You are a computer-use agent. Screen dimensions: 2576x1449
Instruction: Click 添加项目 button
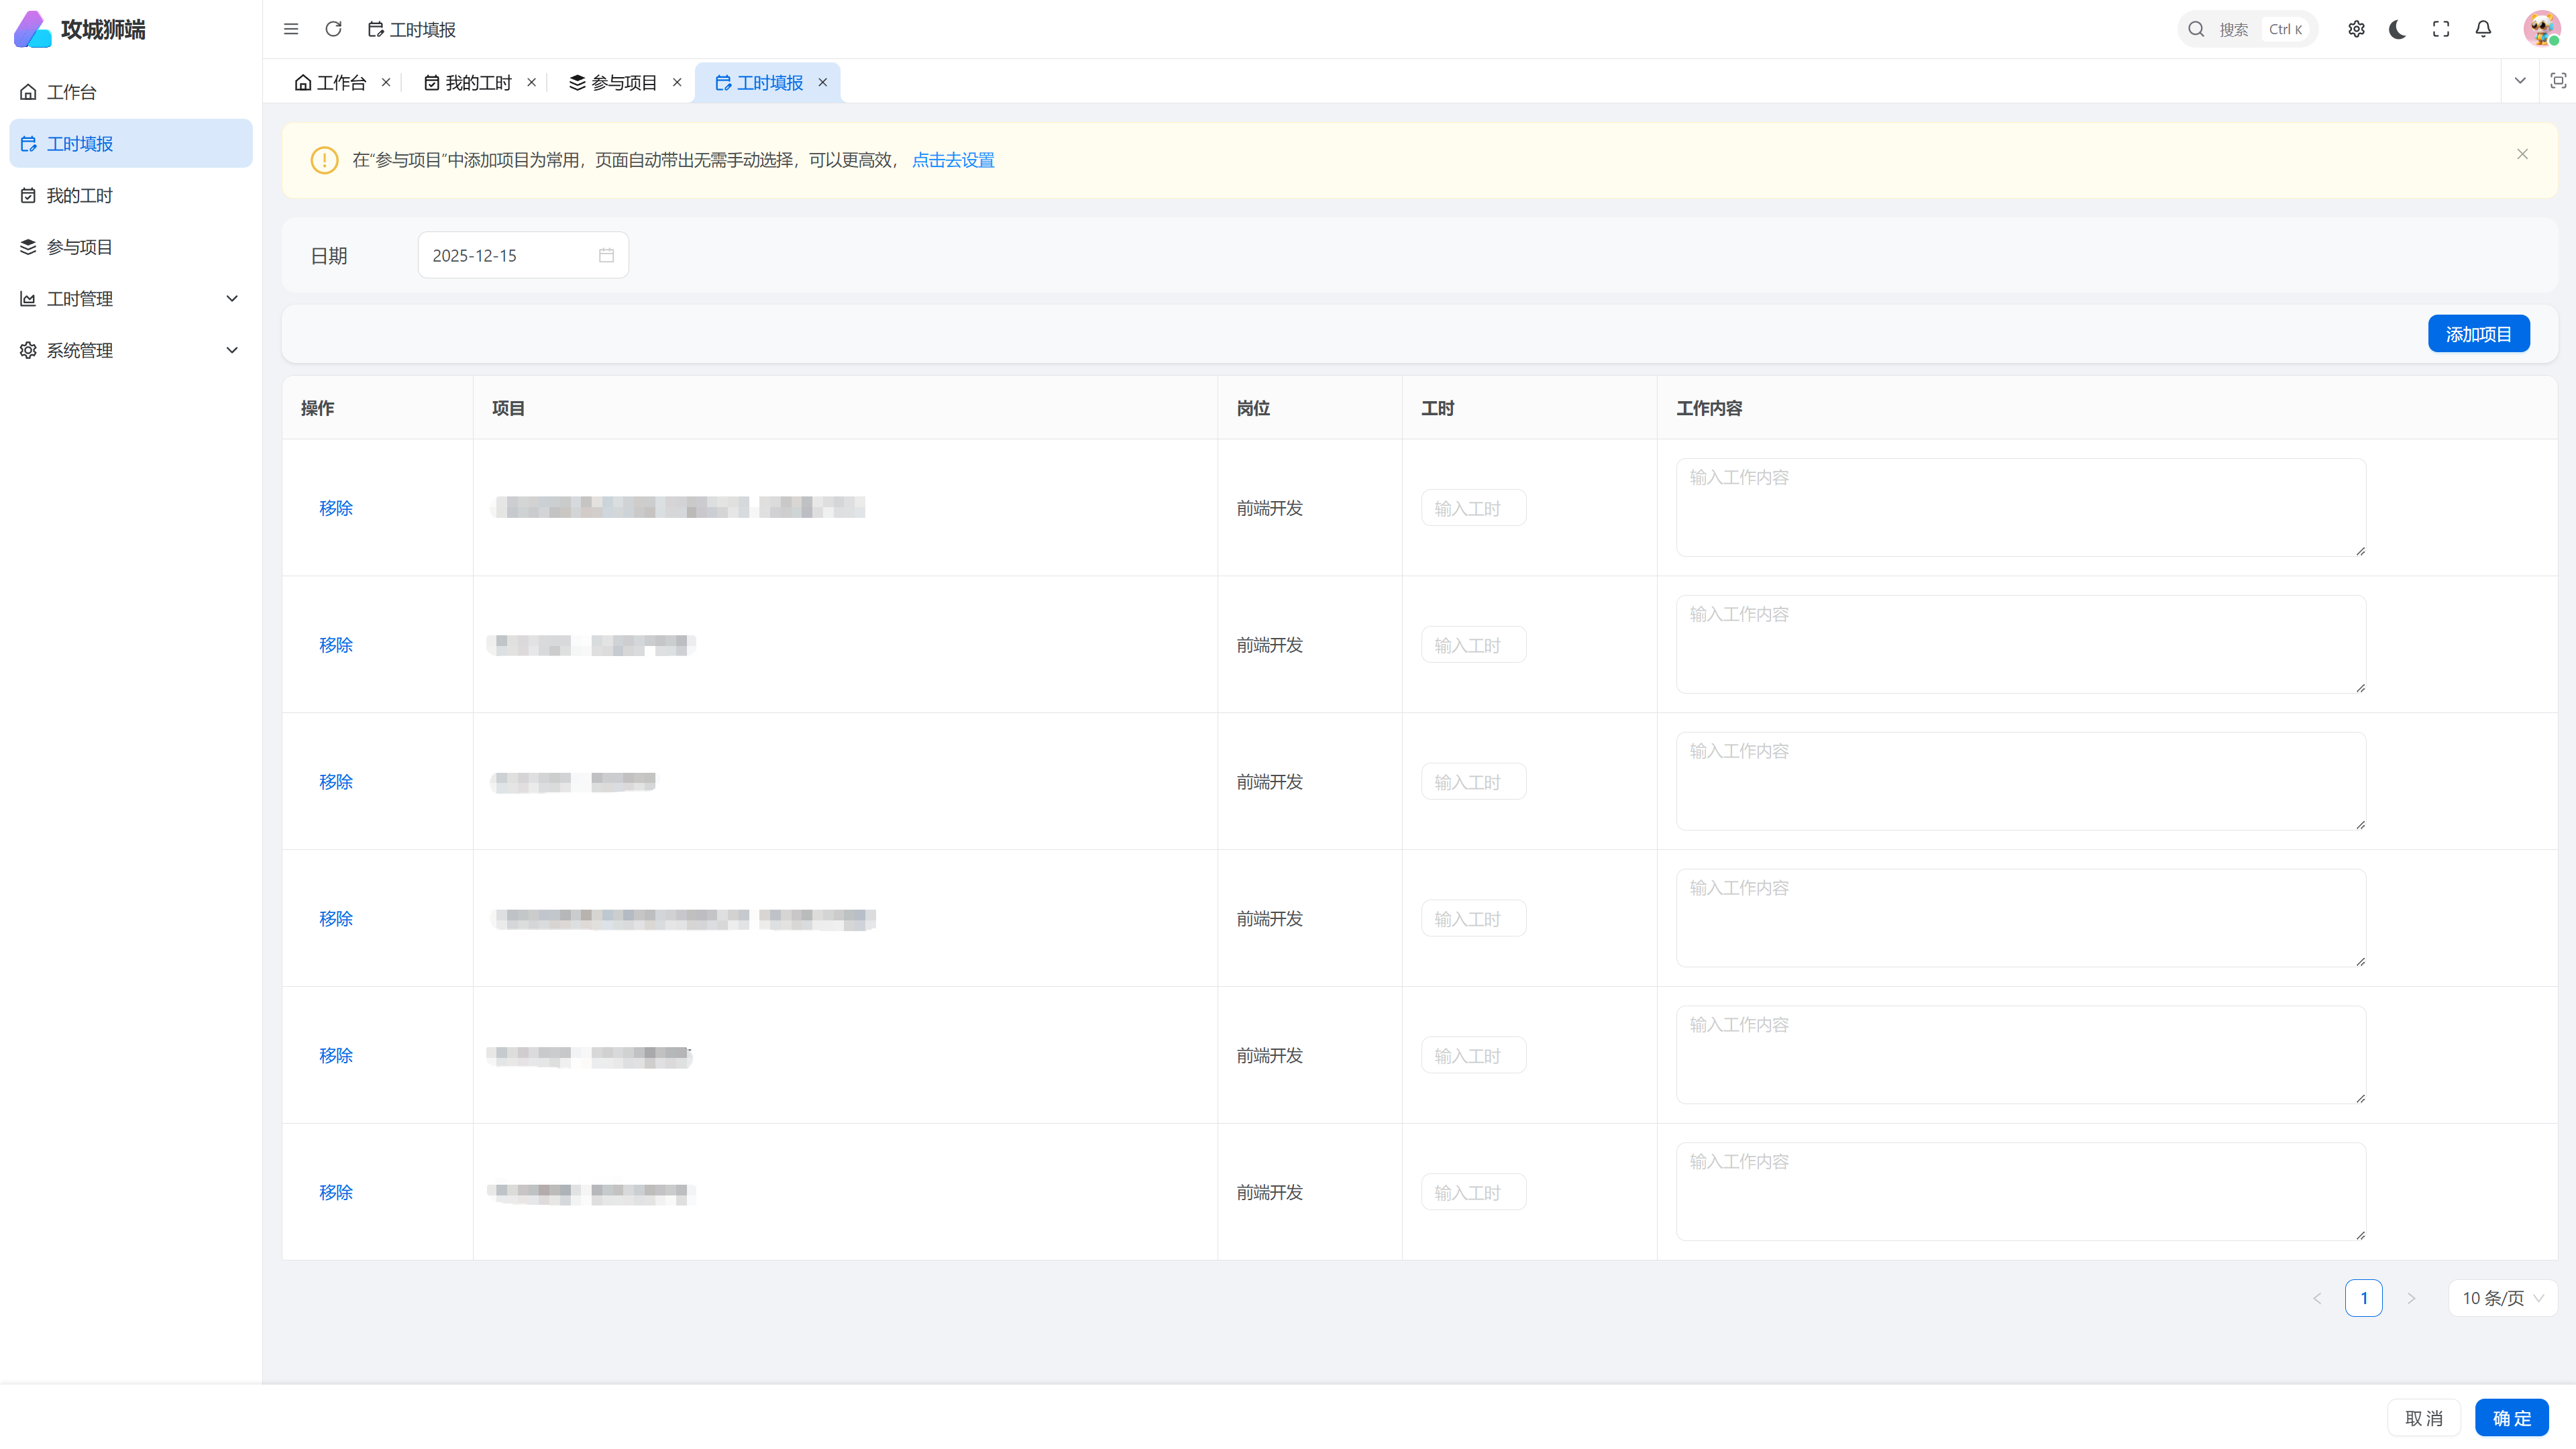(2478, 334)
